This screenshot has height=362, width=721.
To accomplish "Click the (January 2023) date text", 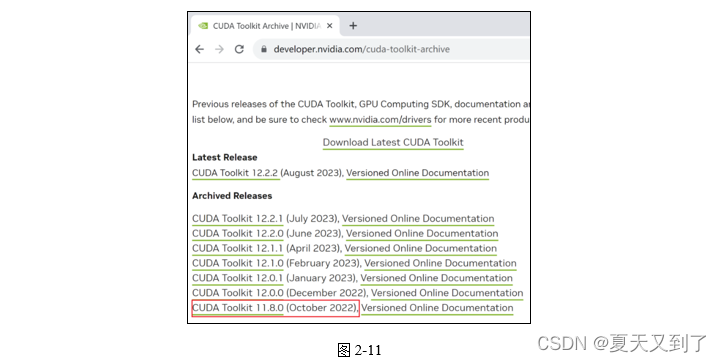I will (x=321, y=278).
